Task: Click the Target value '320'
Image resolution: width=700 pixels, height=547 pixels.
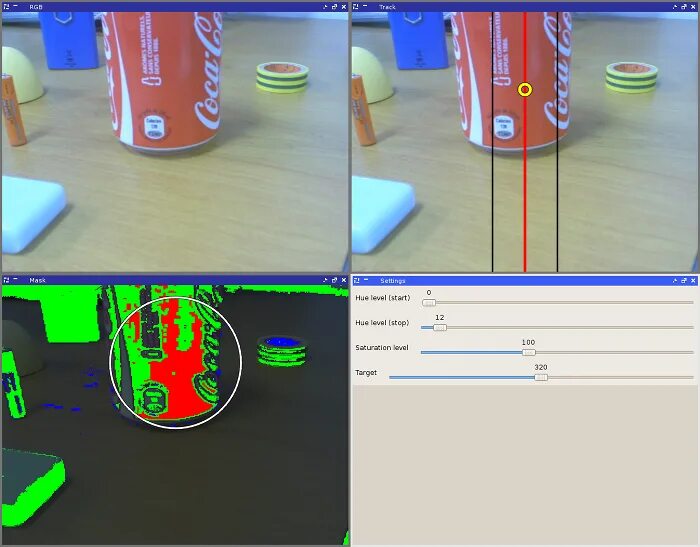Action: (541, 367)
